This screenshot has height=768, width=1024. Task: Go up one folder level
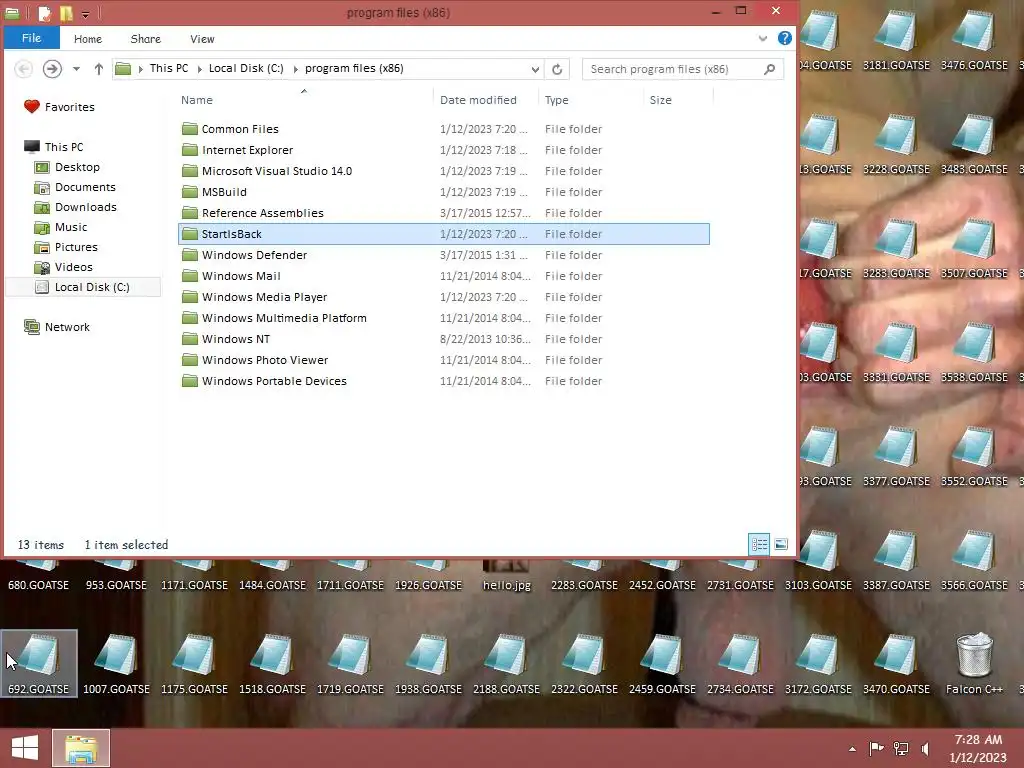point(99,69)
